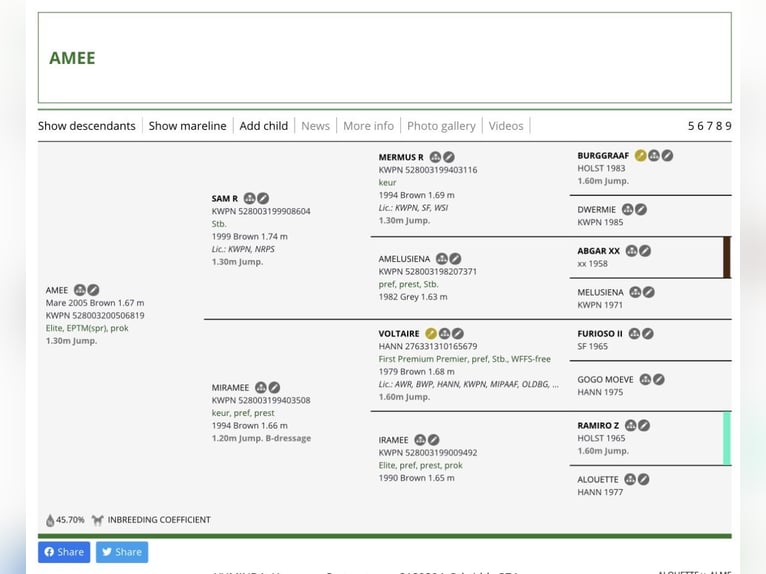Click the edit pencil icon for MIRAMEE

[x=274, y=387]
